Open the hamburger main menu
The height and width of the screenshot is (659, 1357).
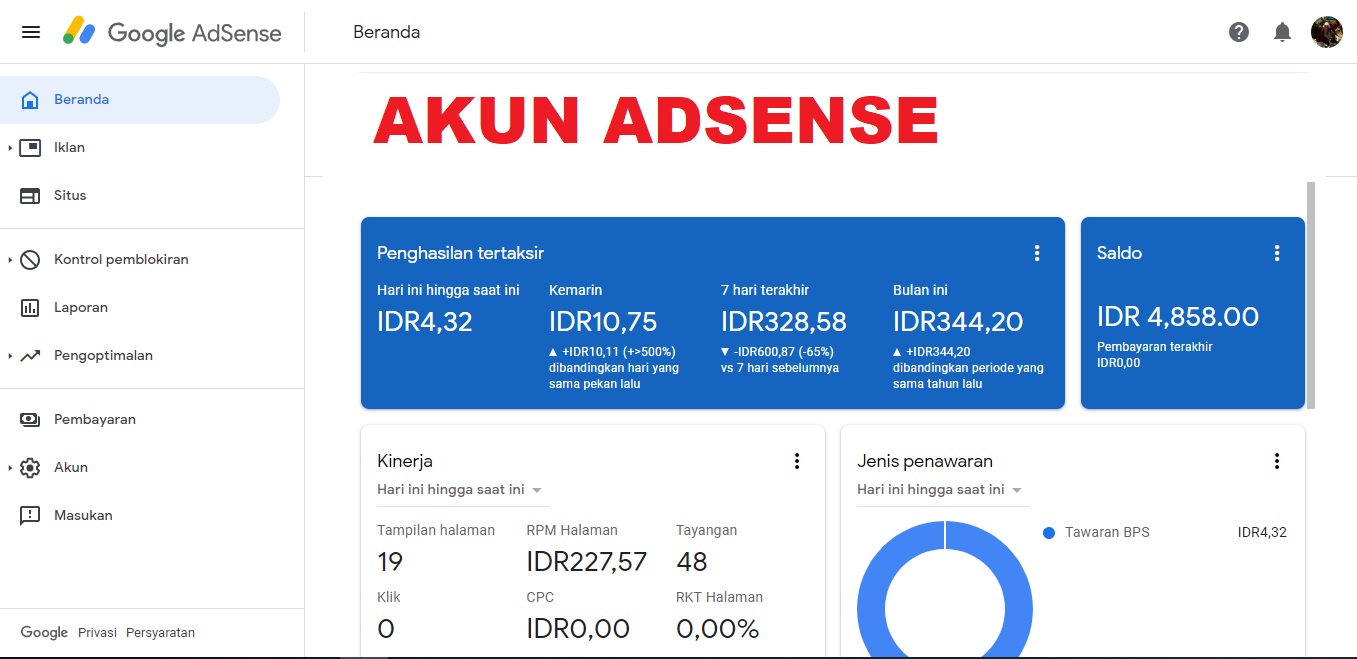[x=31, y=32]
